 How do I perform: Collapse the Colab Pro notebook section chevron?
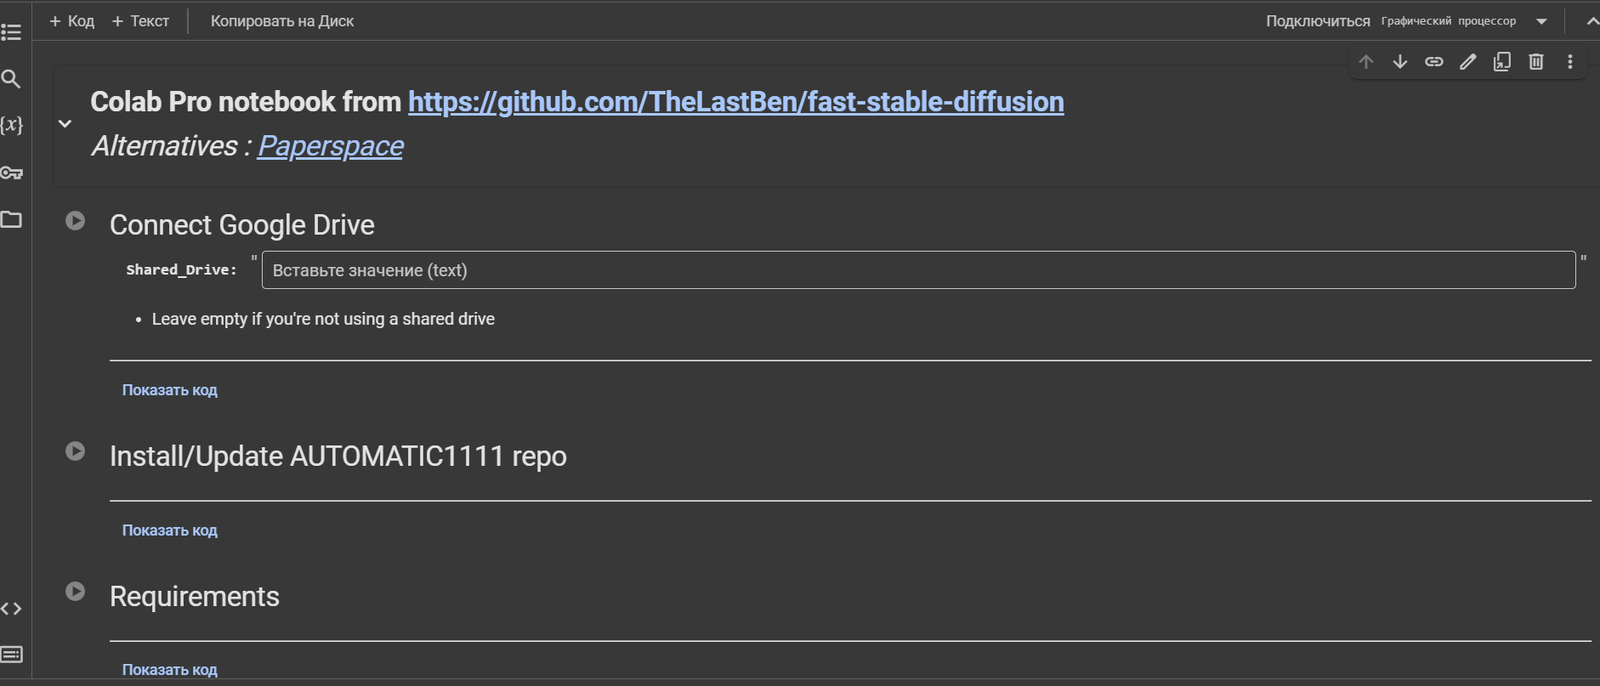(65, 124)
